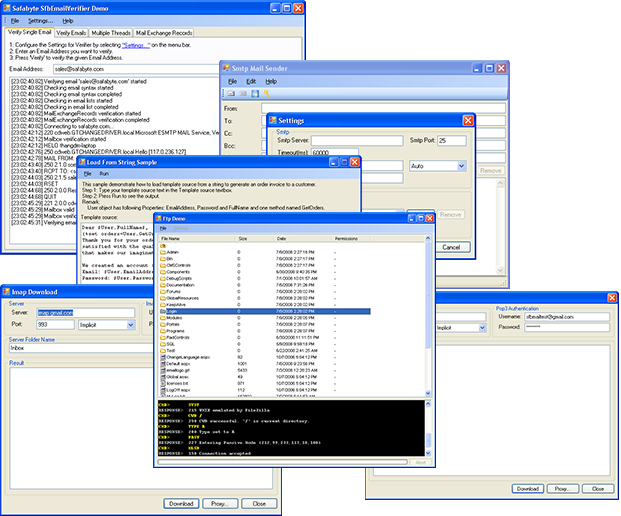Viewport: 621px width, 516px height.
Task: Click Download button in Imap Download window
Action: 181,503
